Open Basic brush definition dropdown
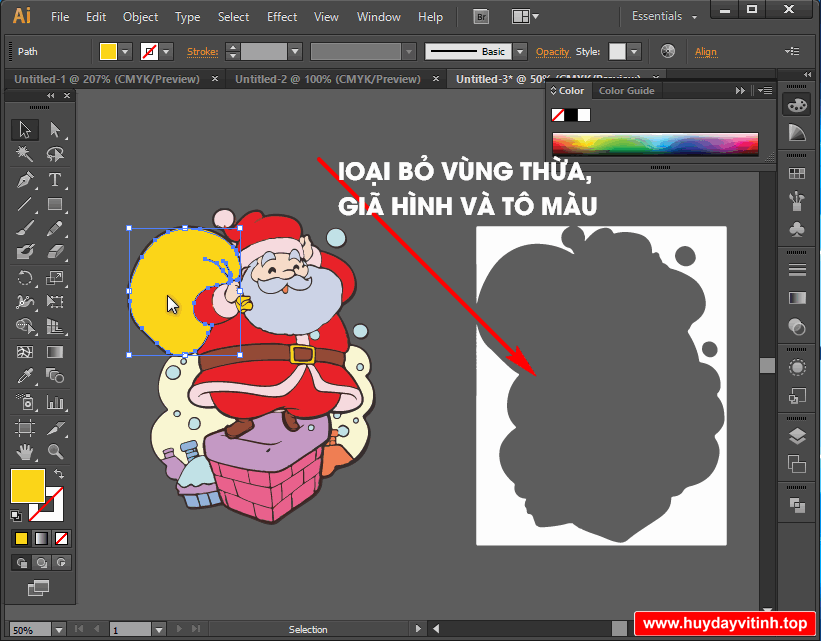 (520, 52)
